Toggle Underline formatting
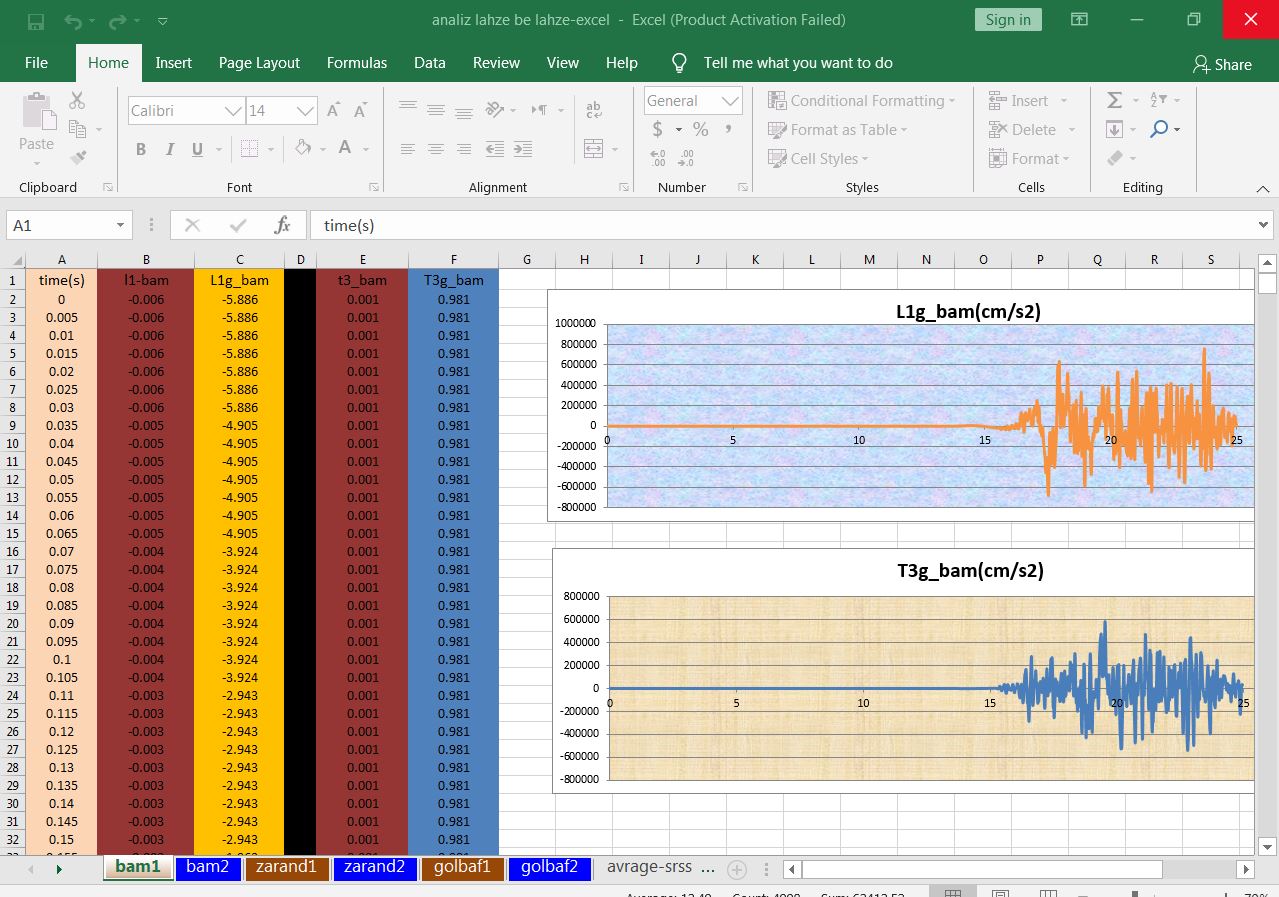This screenshot has width=1279, height=897. point(197,149)
